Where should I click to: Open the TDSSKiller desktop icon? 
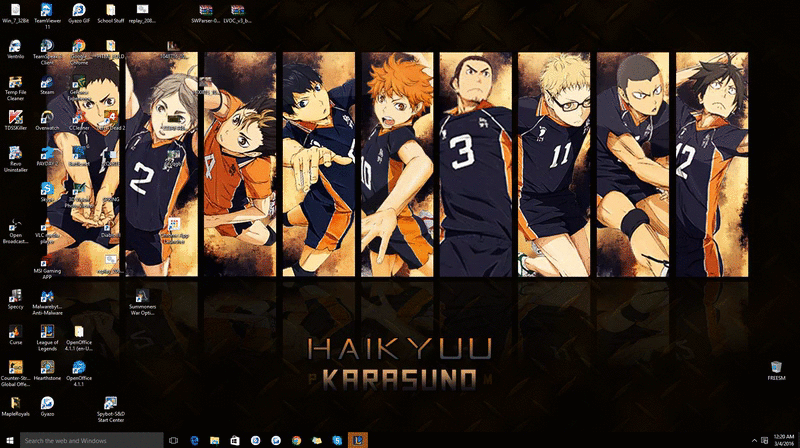(x=15, y=121)
